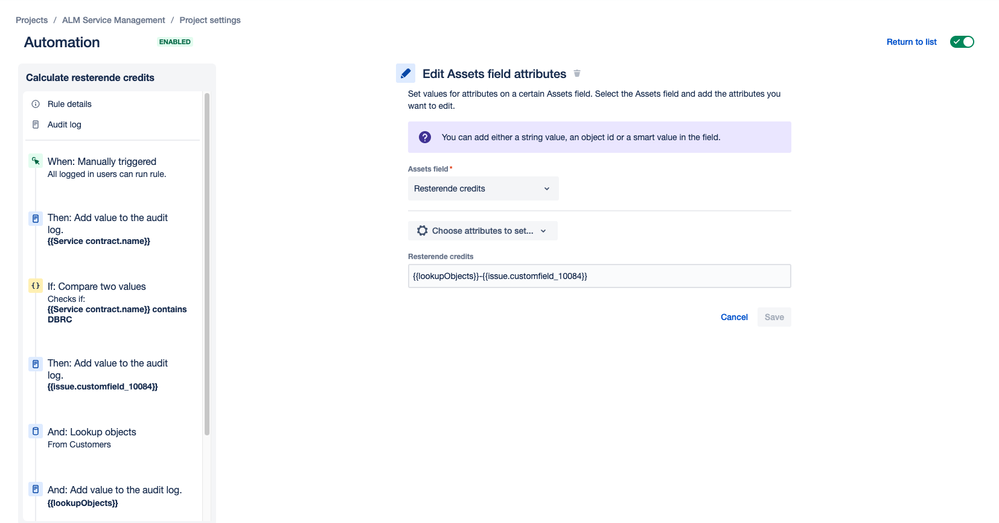This screenshot has width=999, height=523.
Task: Select the Lookup objects action icon
Action: (36, 431)
